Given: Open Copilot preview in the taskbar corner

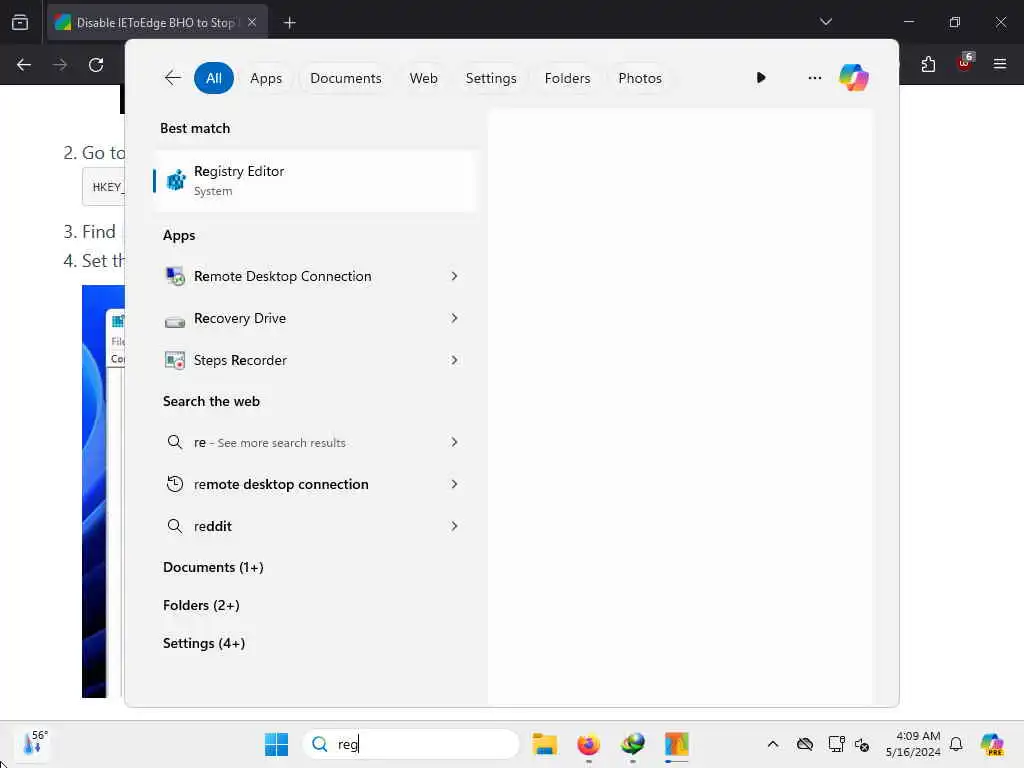Looking at the screenshot, I should click(992, 744).
